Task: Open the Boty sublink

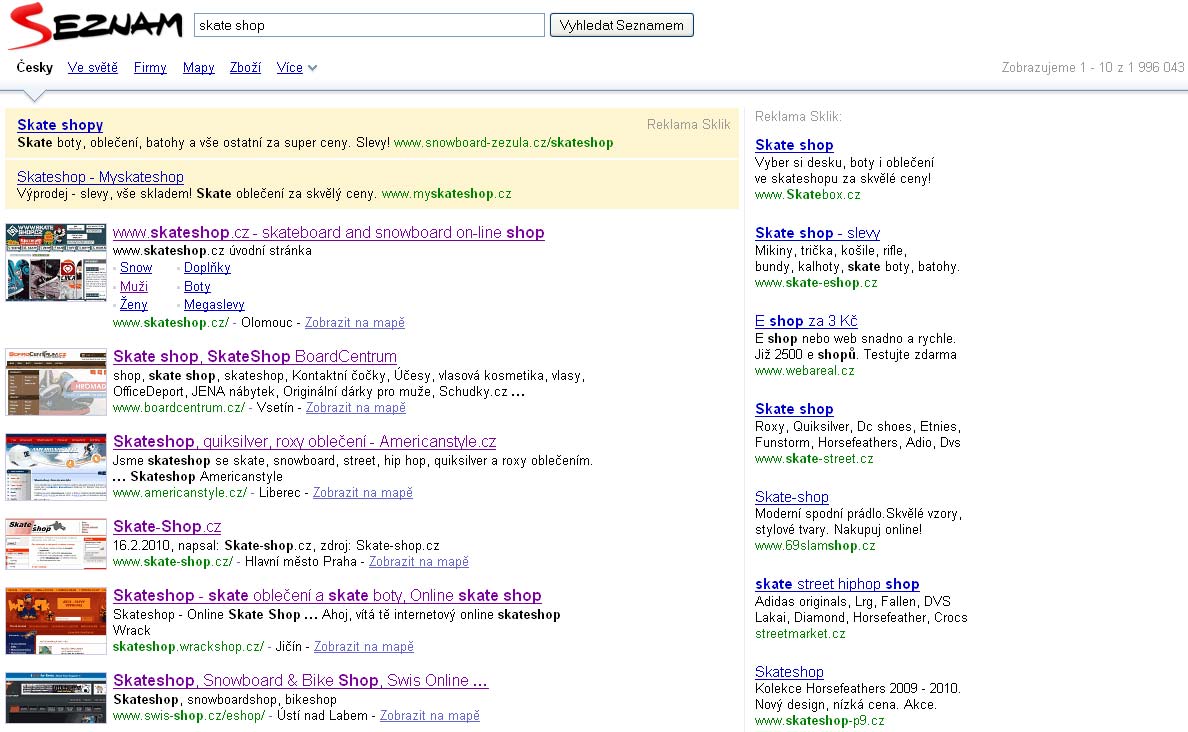Action: [197, 286]
